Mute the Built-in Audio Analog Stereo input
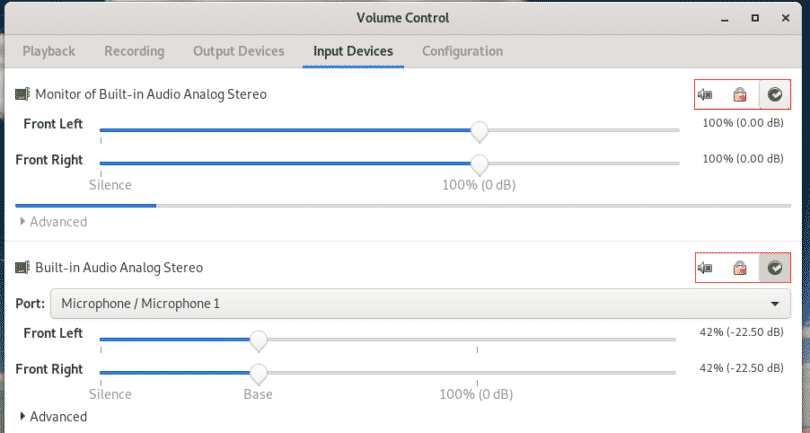This screenshot has width=810, height=433. click(705, 268)
